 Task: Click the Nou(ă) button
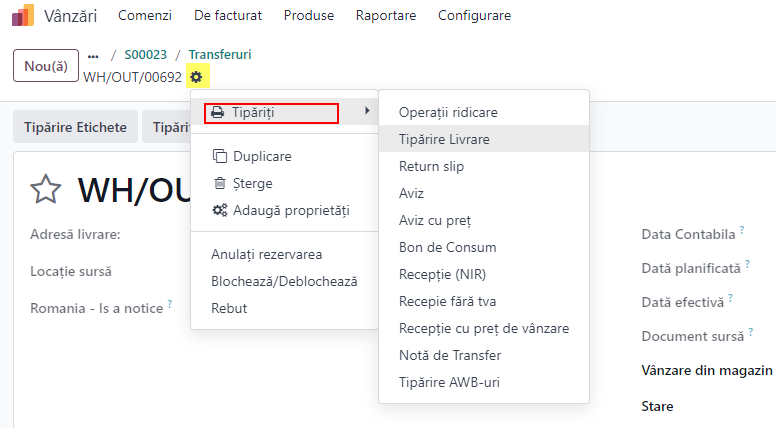tap(46, 65)
